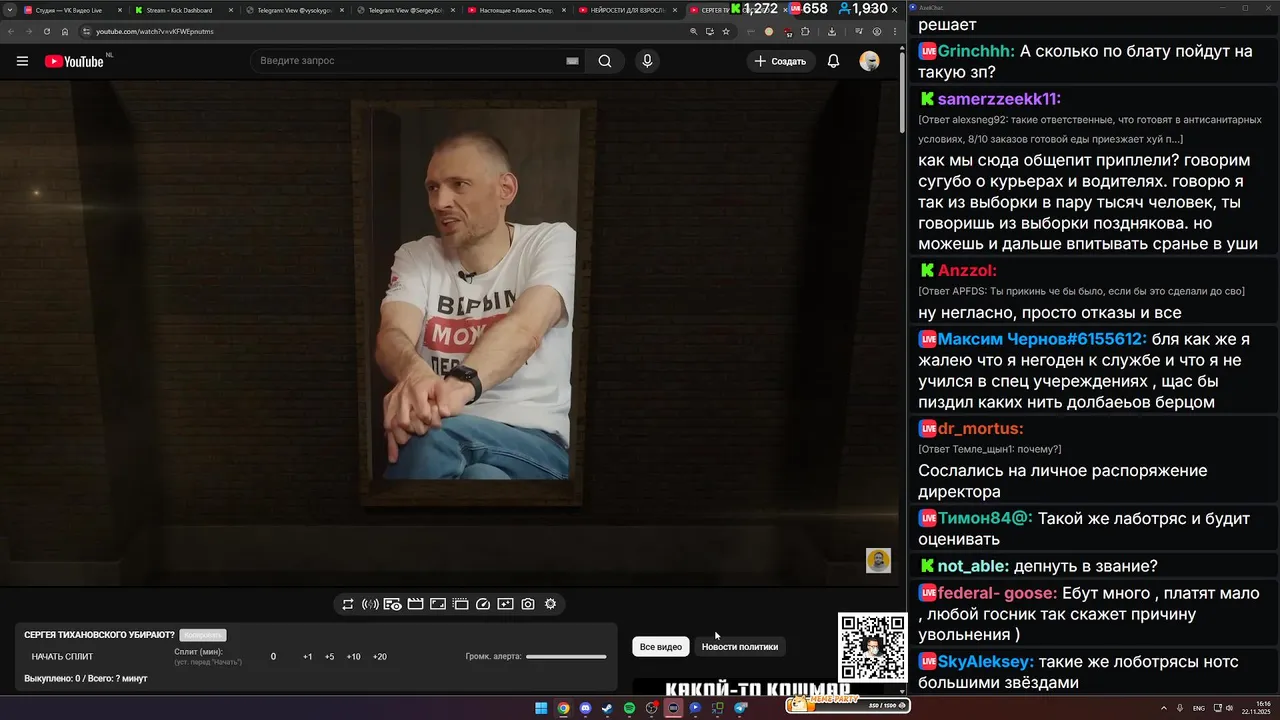Open Steam from the taskbar
The height and width of the screenshot is (720, 1280).
(x=607, y=708)
